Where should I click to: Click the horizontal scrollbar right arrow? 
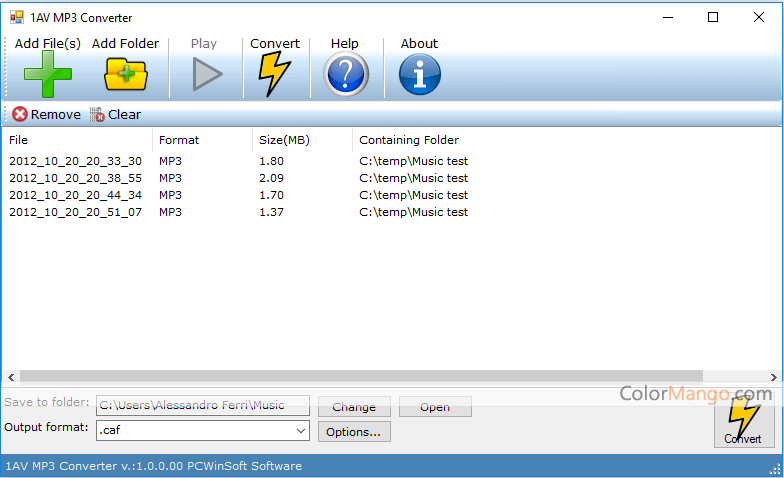tap(774, 377)
